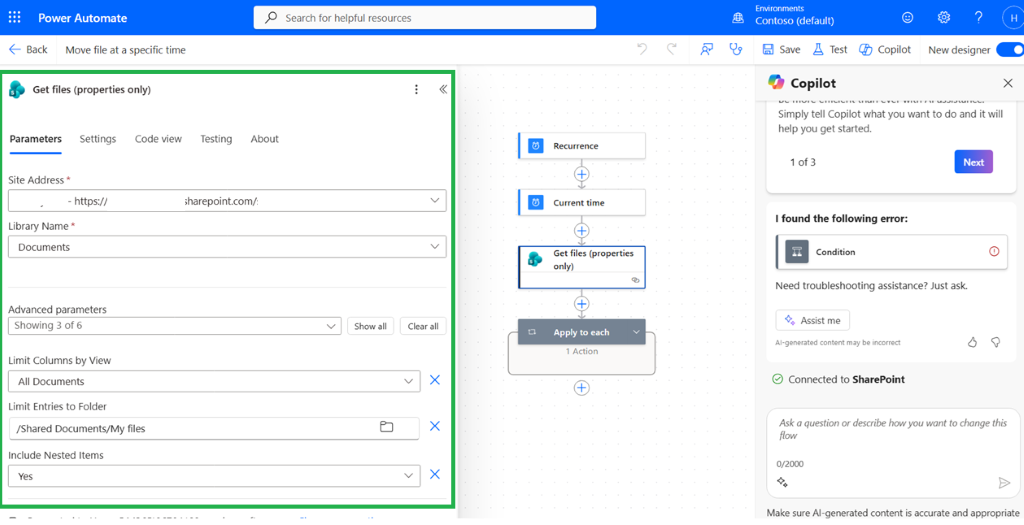
Task: Remove the Limit Columns by View parameter
Action: (435, 380)
